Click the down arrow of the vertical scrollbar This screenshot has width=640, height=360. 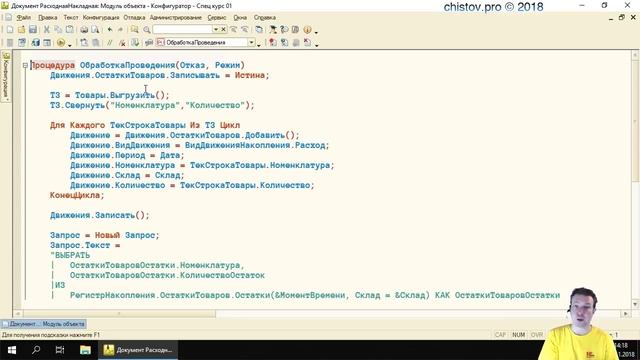pyautogui.click(x=635, y=304)
